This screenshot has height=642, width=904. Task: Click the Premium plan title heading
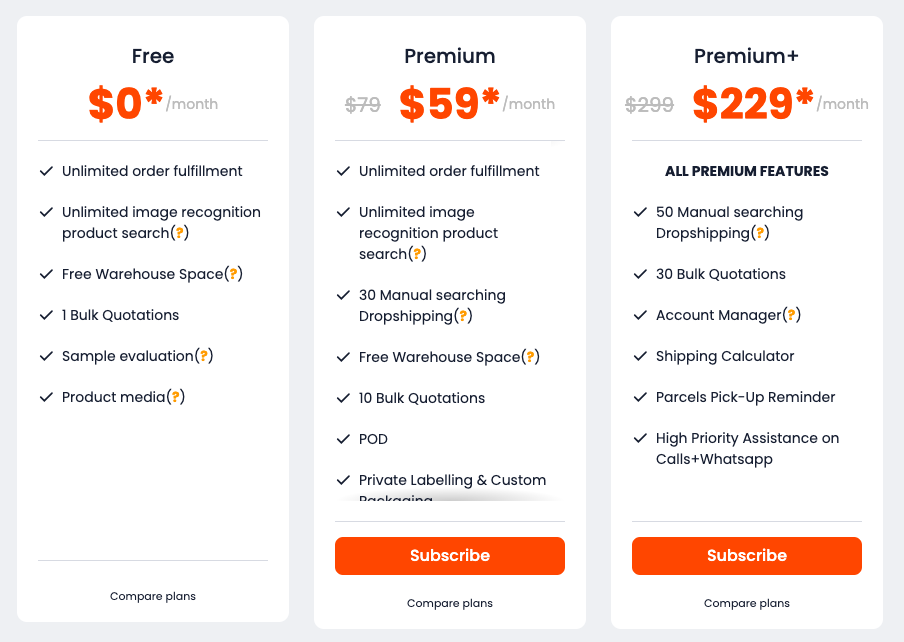tap(450, 56)
